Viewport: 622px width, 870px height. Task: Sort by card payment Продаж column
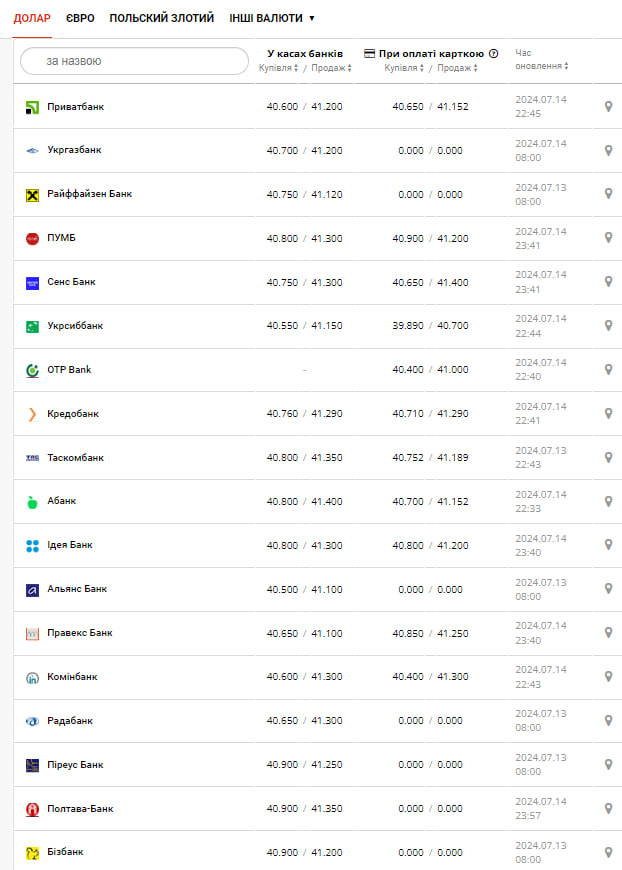(x=457, y=68)
